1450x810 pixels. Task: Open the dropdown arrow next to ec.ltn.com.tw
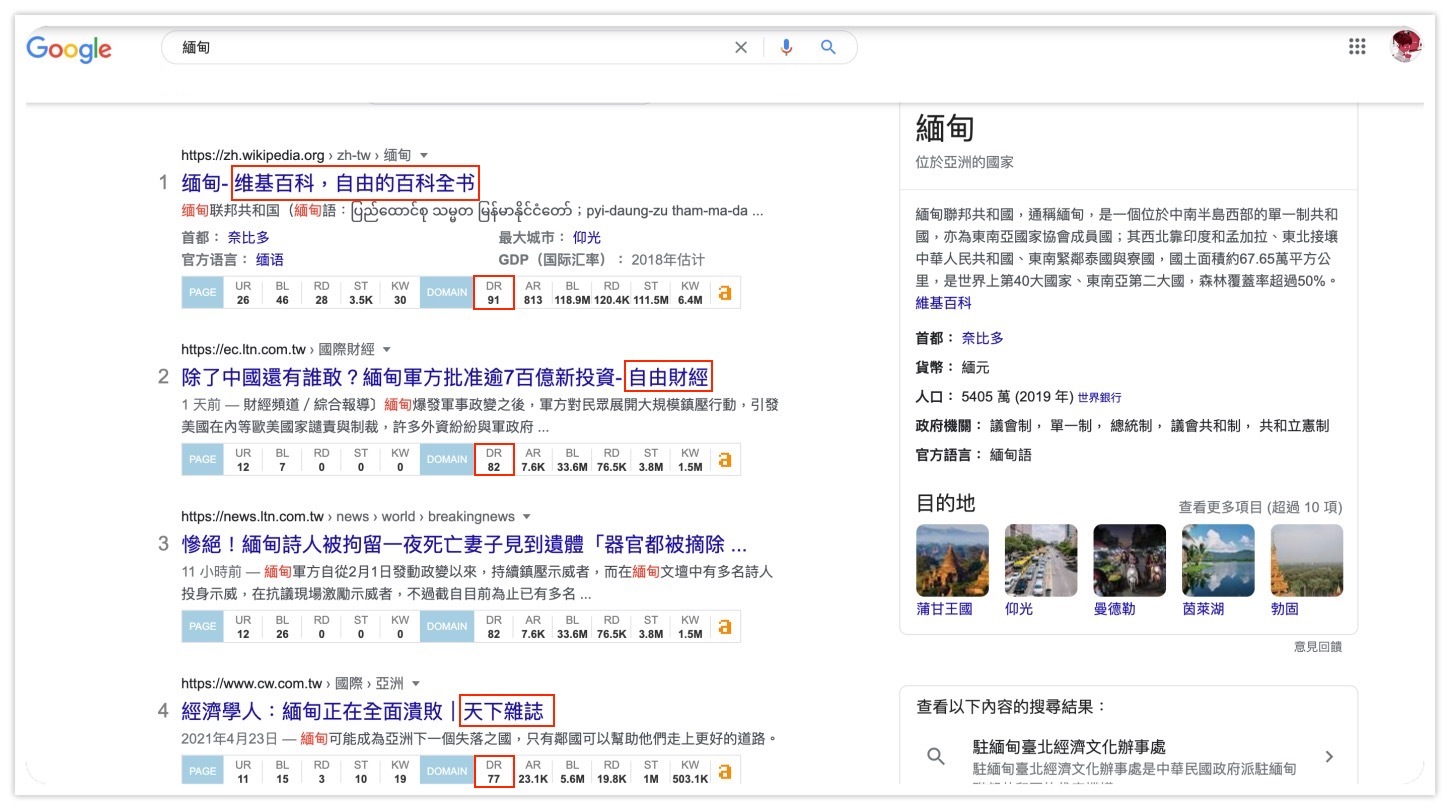(387, 348)
